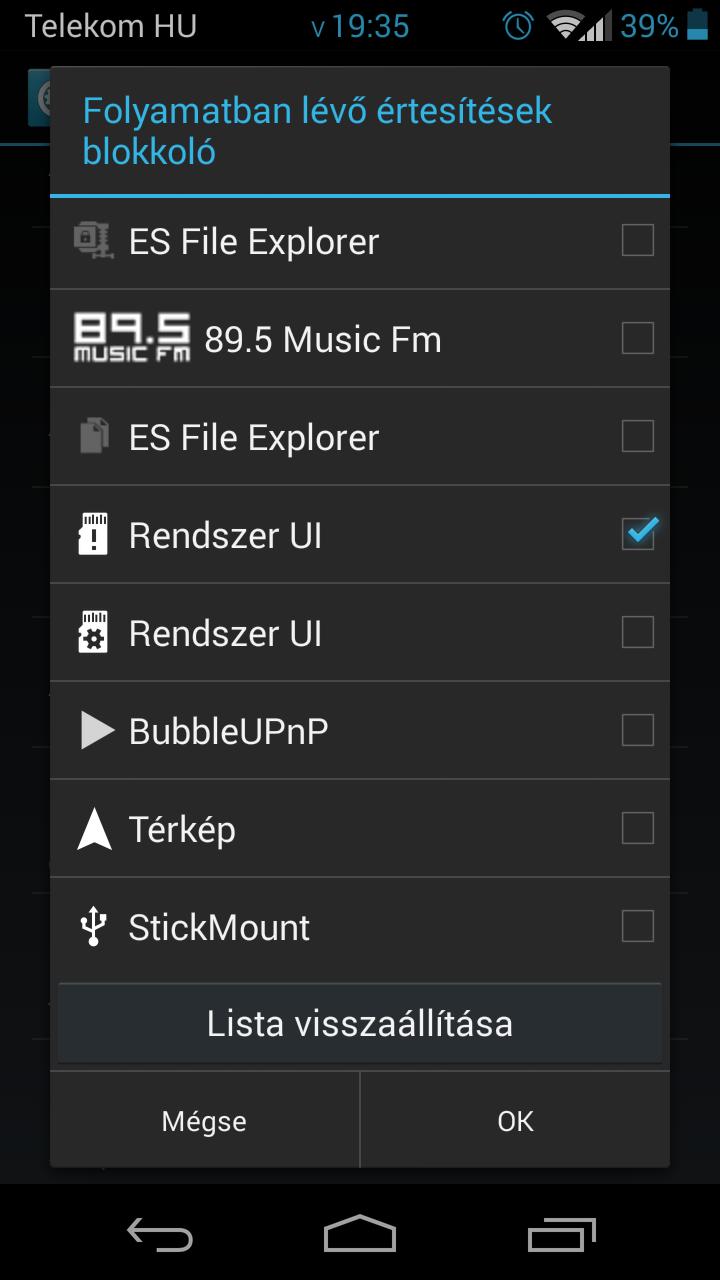Tap the BubbleUPnP play triangle icon
Image resolution: width=720 pixels, height=1280 pixels.
97,731
